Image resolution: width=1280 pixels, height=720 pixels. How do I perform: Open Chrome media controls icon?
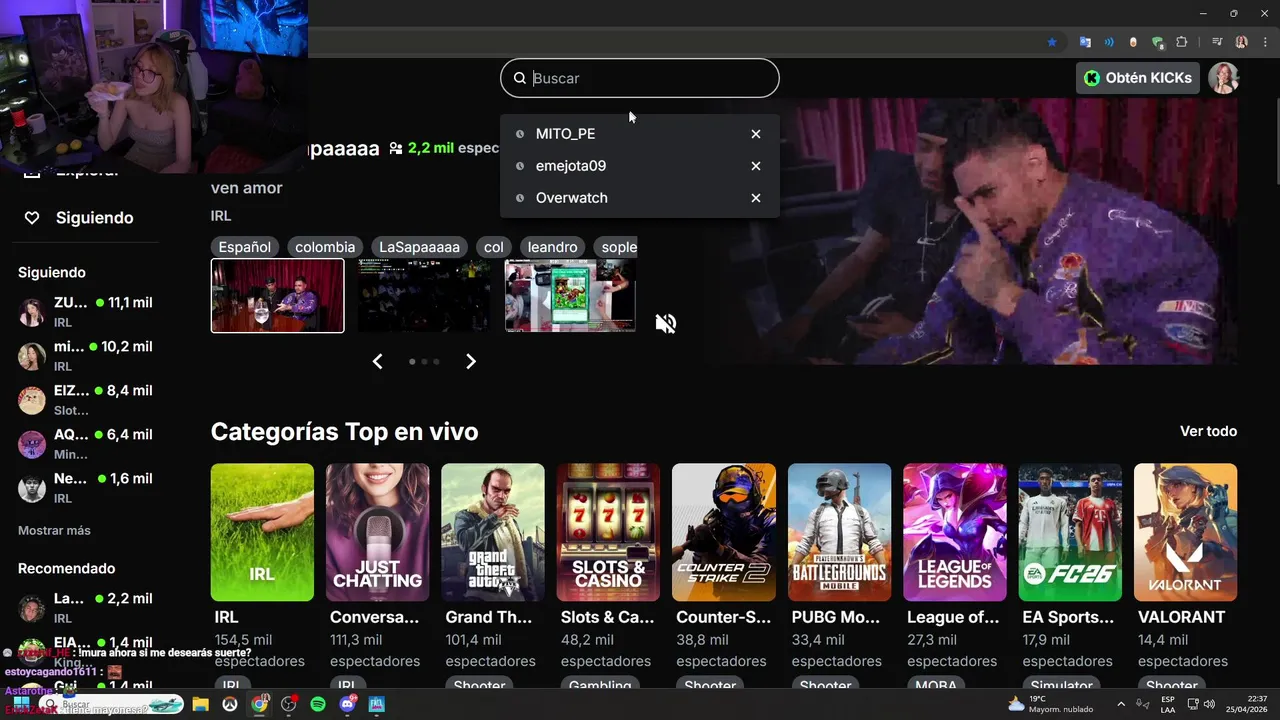click(x=1217, y=42)
